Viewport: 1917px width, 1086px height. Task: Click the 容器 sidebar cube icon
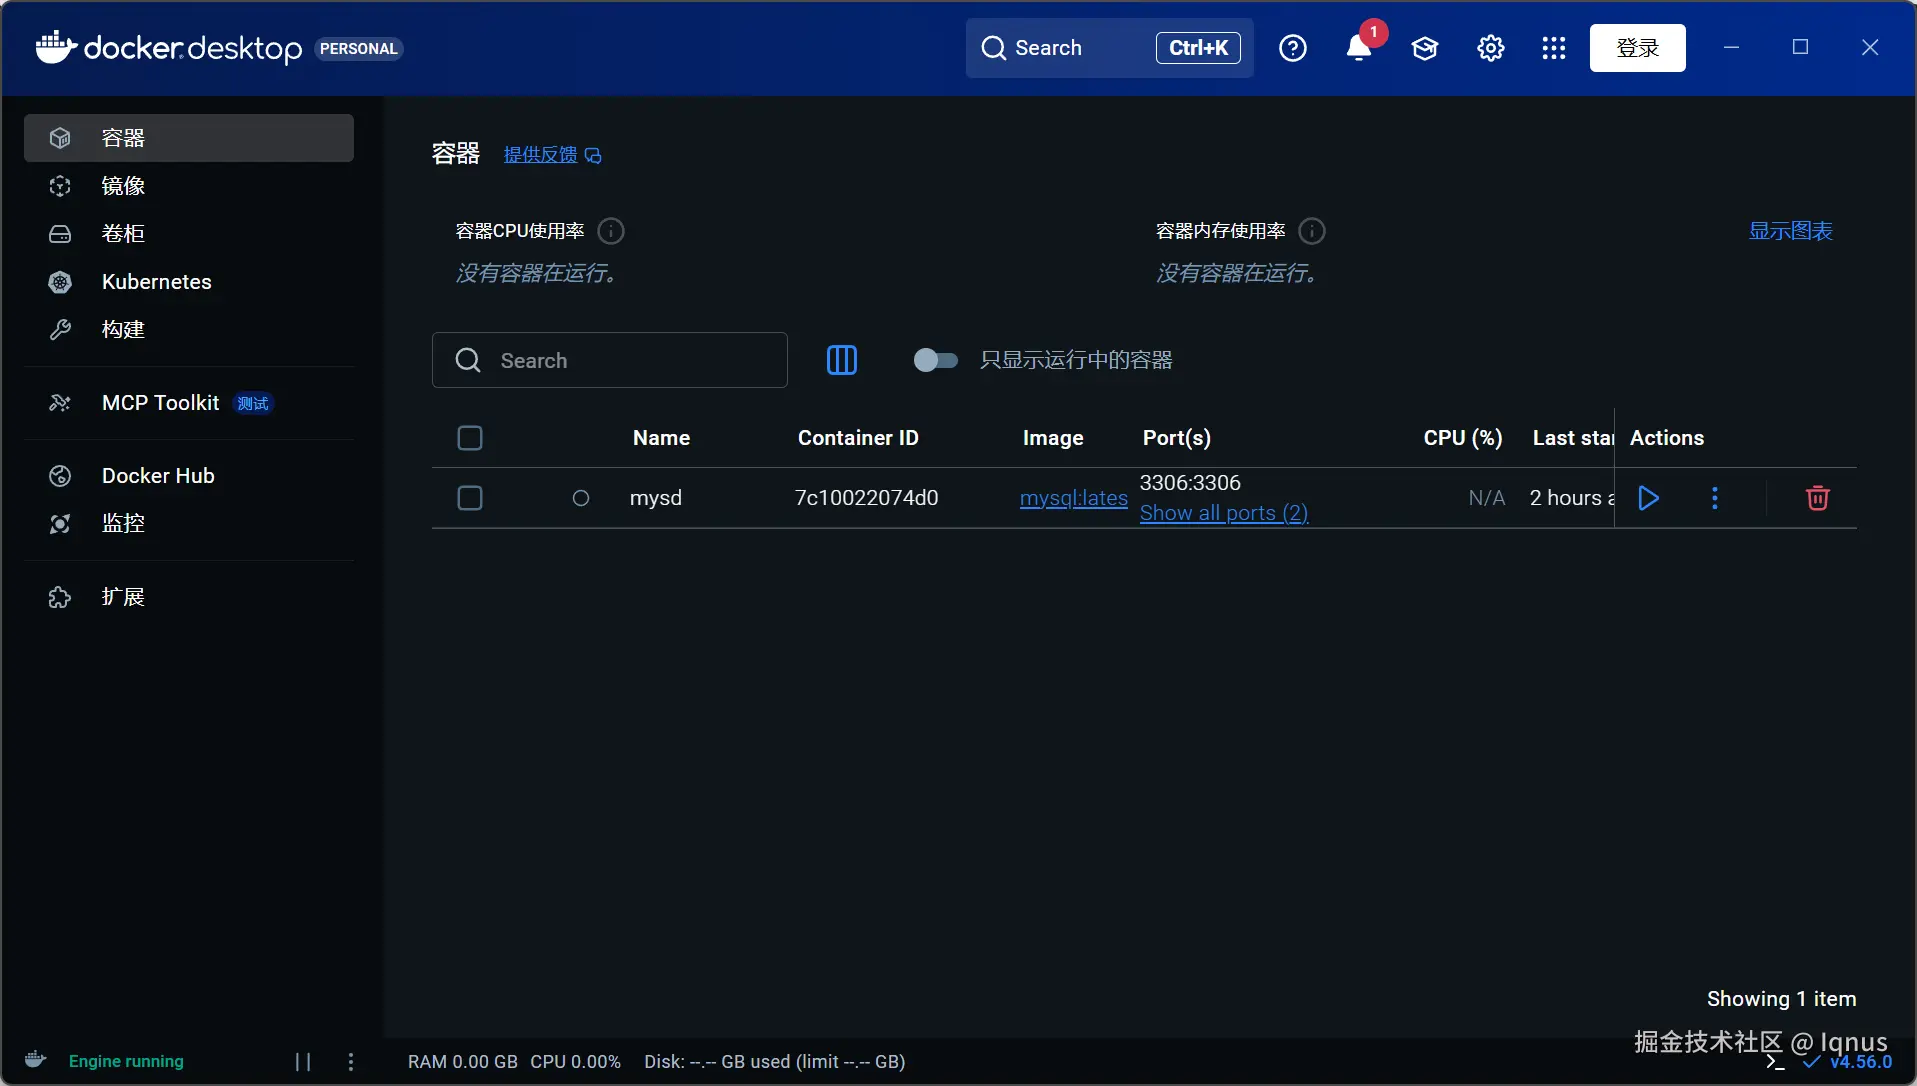[60, 138]
